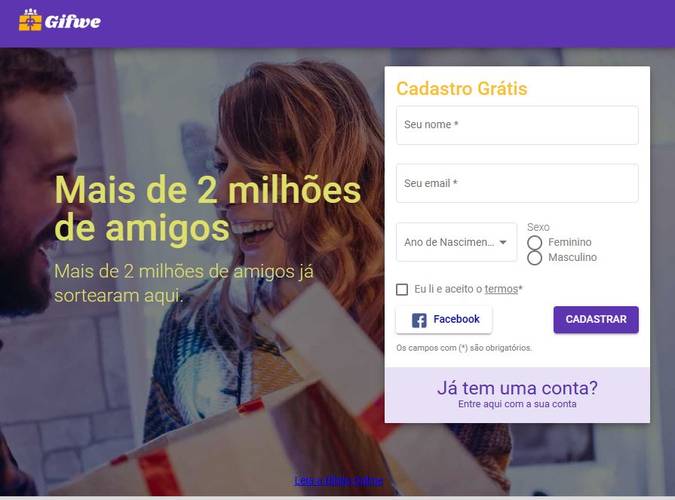The width and height of the screenshot is (675, 500).
Task: Select the Masculino radio option
Action: pyautogui.click(x=534, y=258)
